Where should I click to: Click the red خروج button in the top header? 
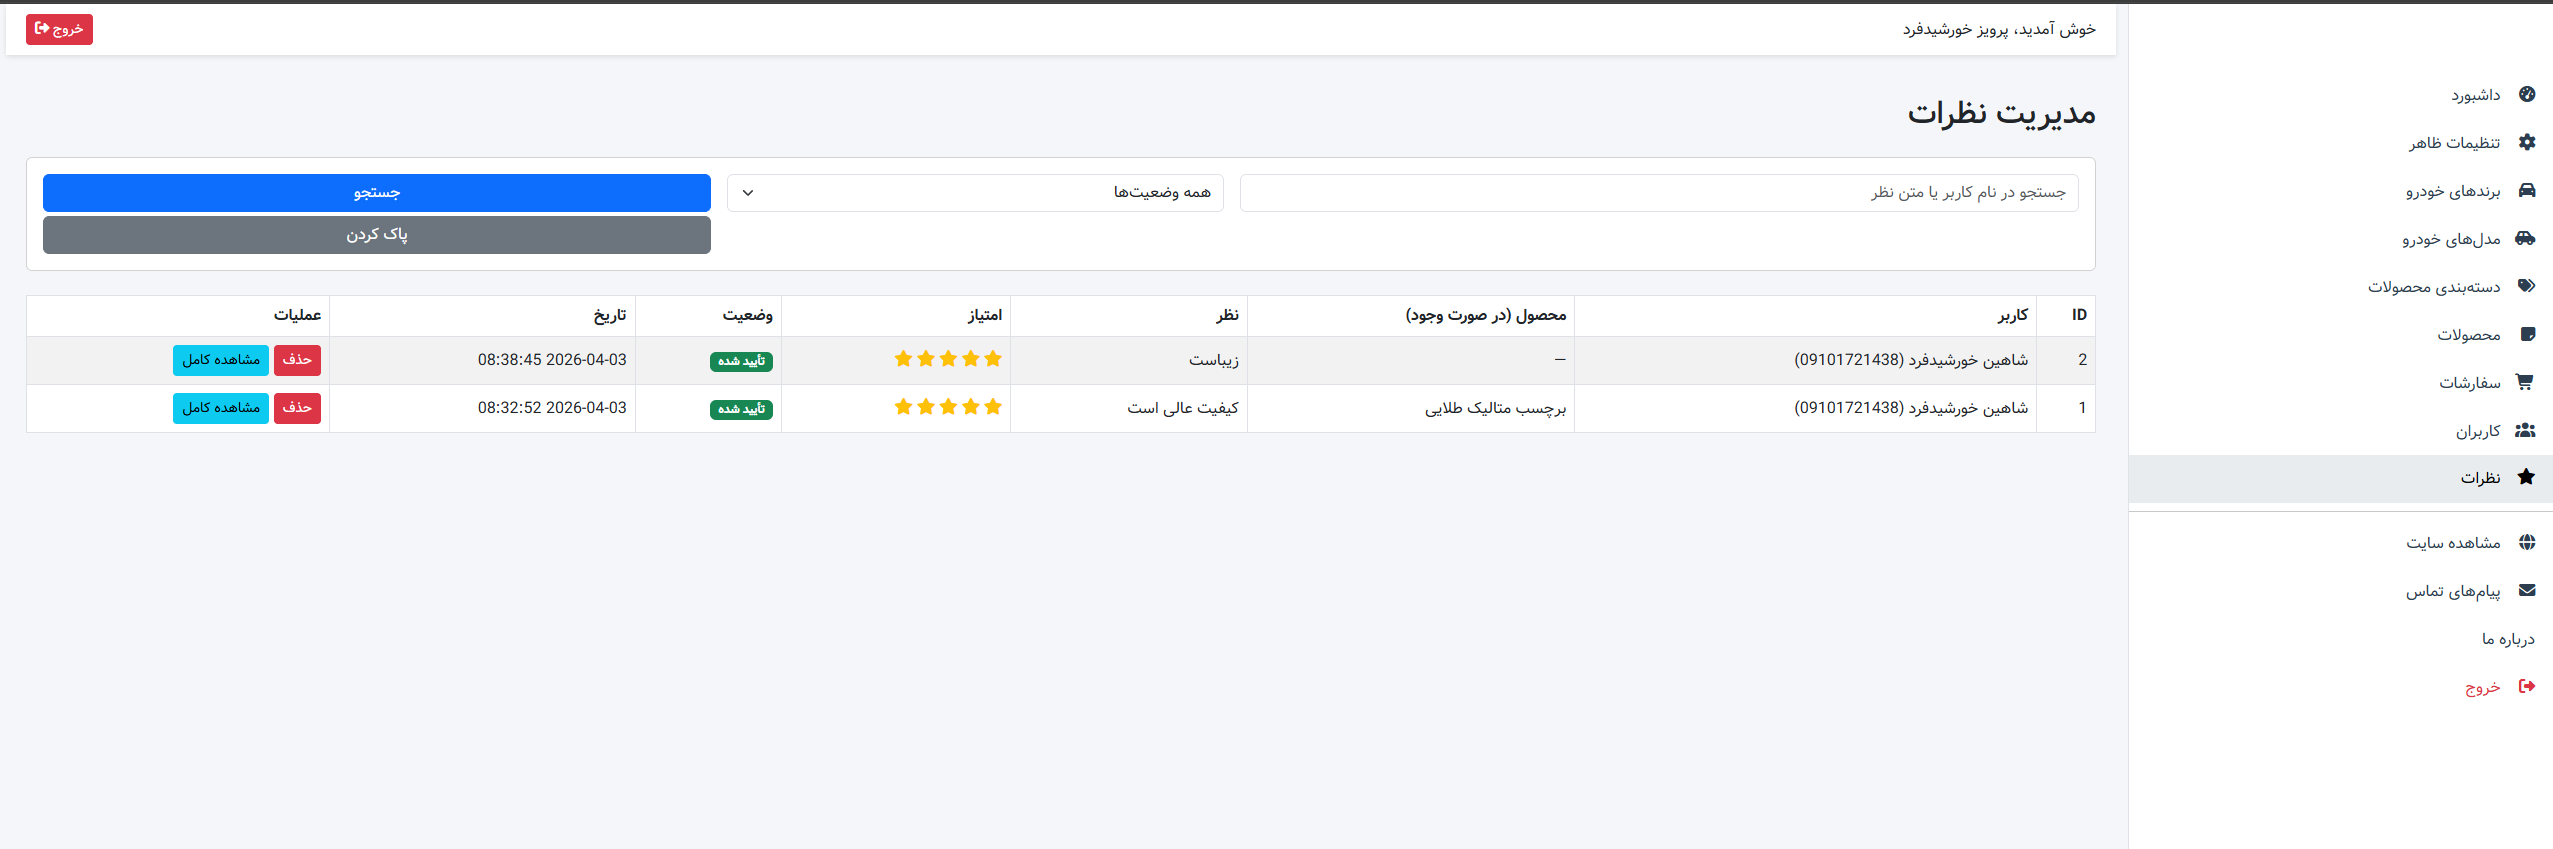(x=59, y=29)
